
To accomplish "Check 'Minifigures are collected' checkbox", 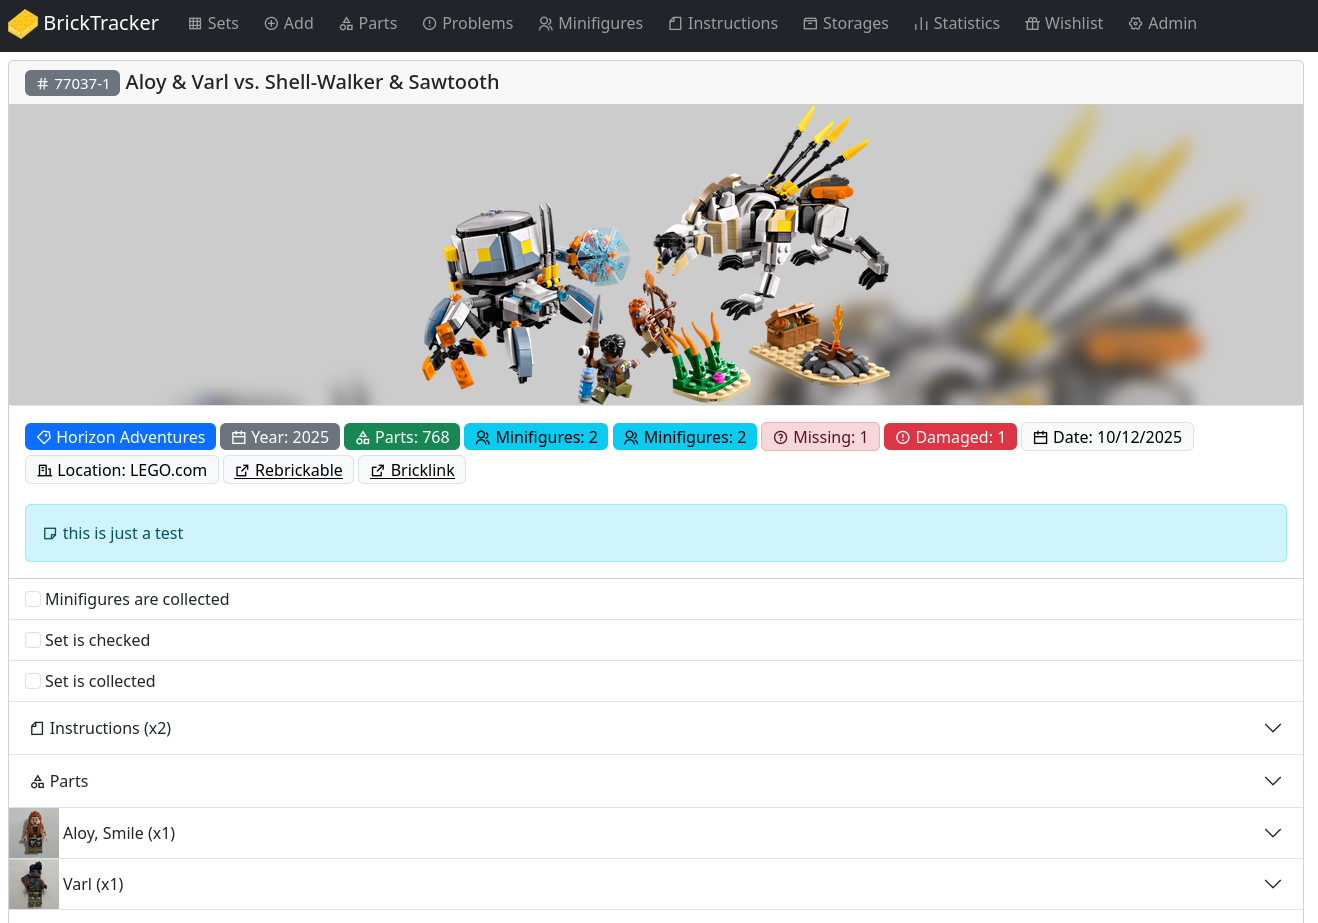I will click(x=33, y=599).
